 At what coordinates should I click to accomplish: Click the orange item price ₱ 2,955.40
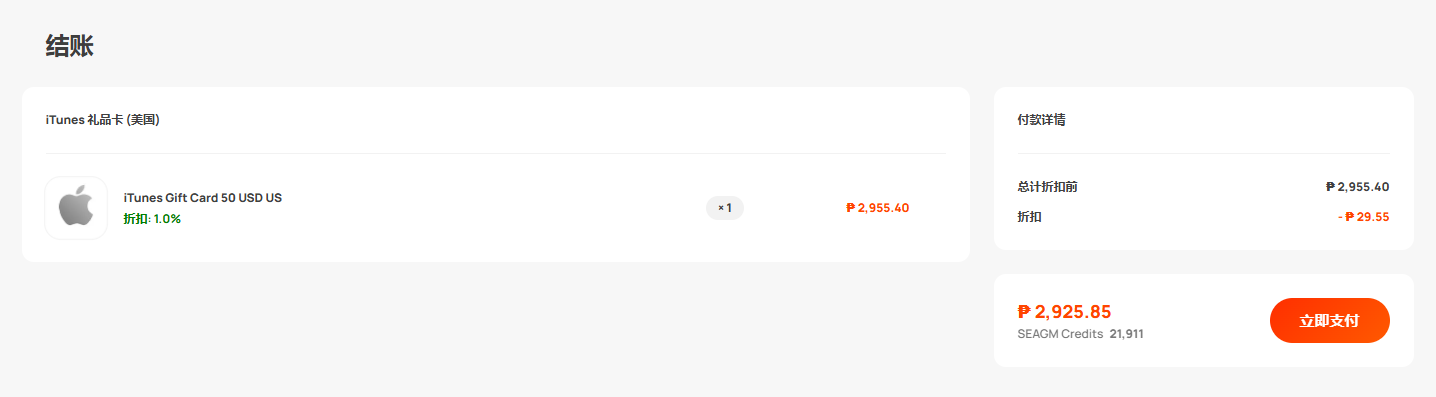coord(877,208)
